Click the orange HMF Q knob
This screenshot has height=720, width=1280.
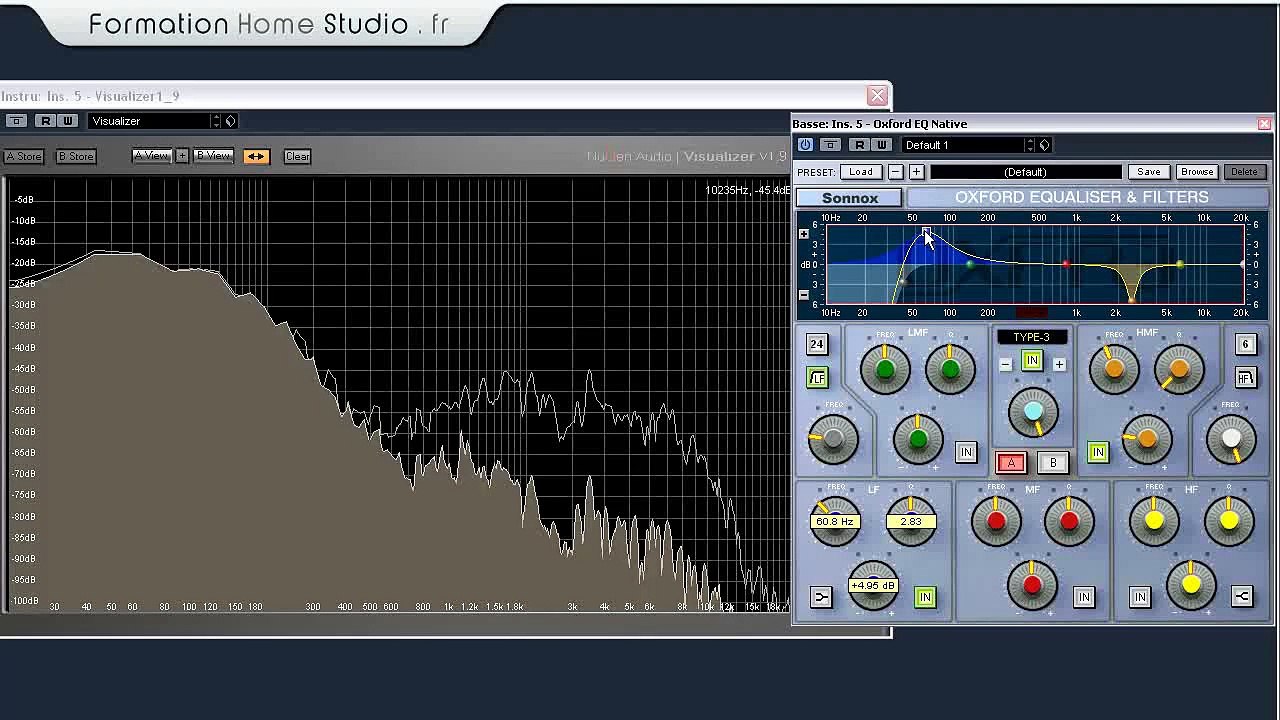tap(1179, 370)
